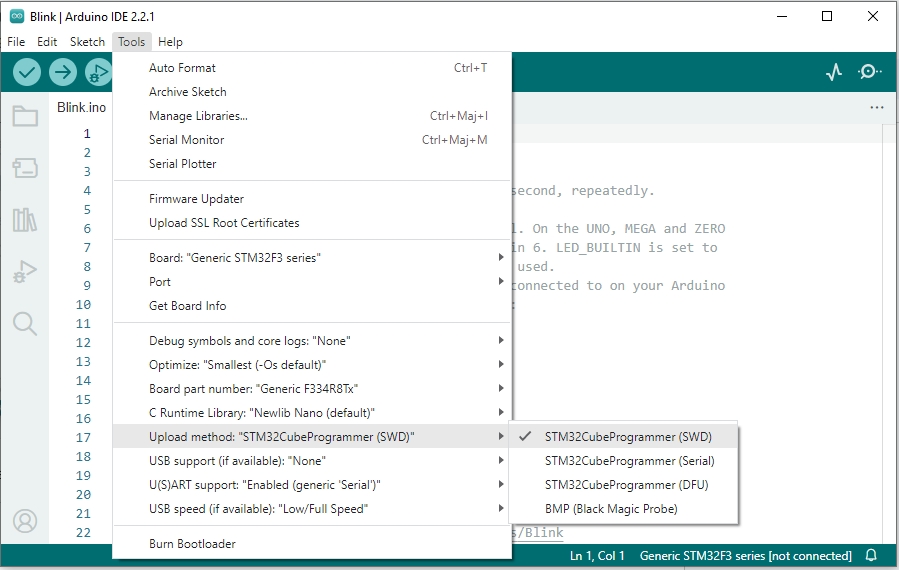Open the Serial Monitor toolbar icon
The height and width of the screenshot is (570, 899).
[869, 72]
